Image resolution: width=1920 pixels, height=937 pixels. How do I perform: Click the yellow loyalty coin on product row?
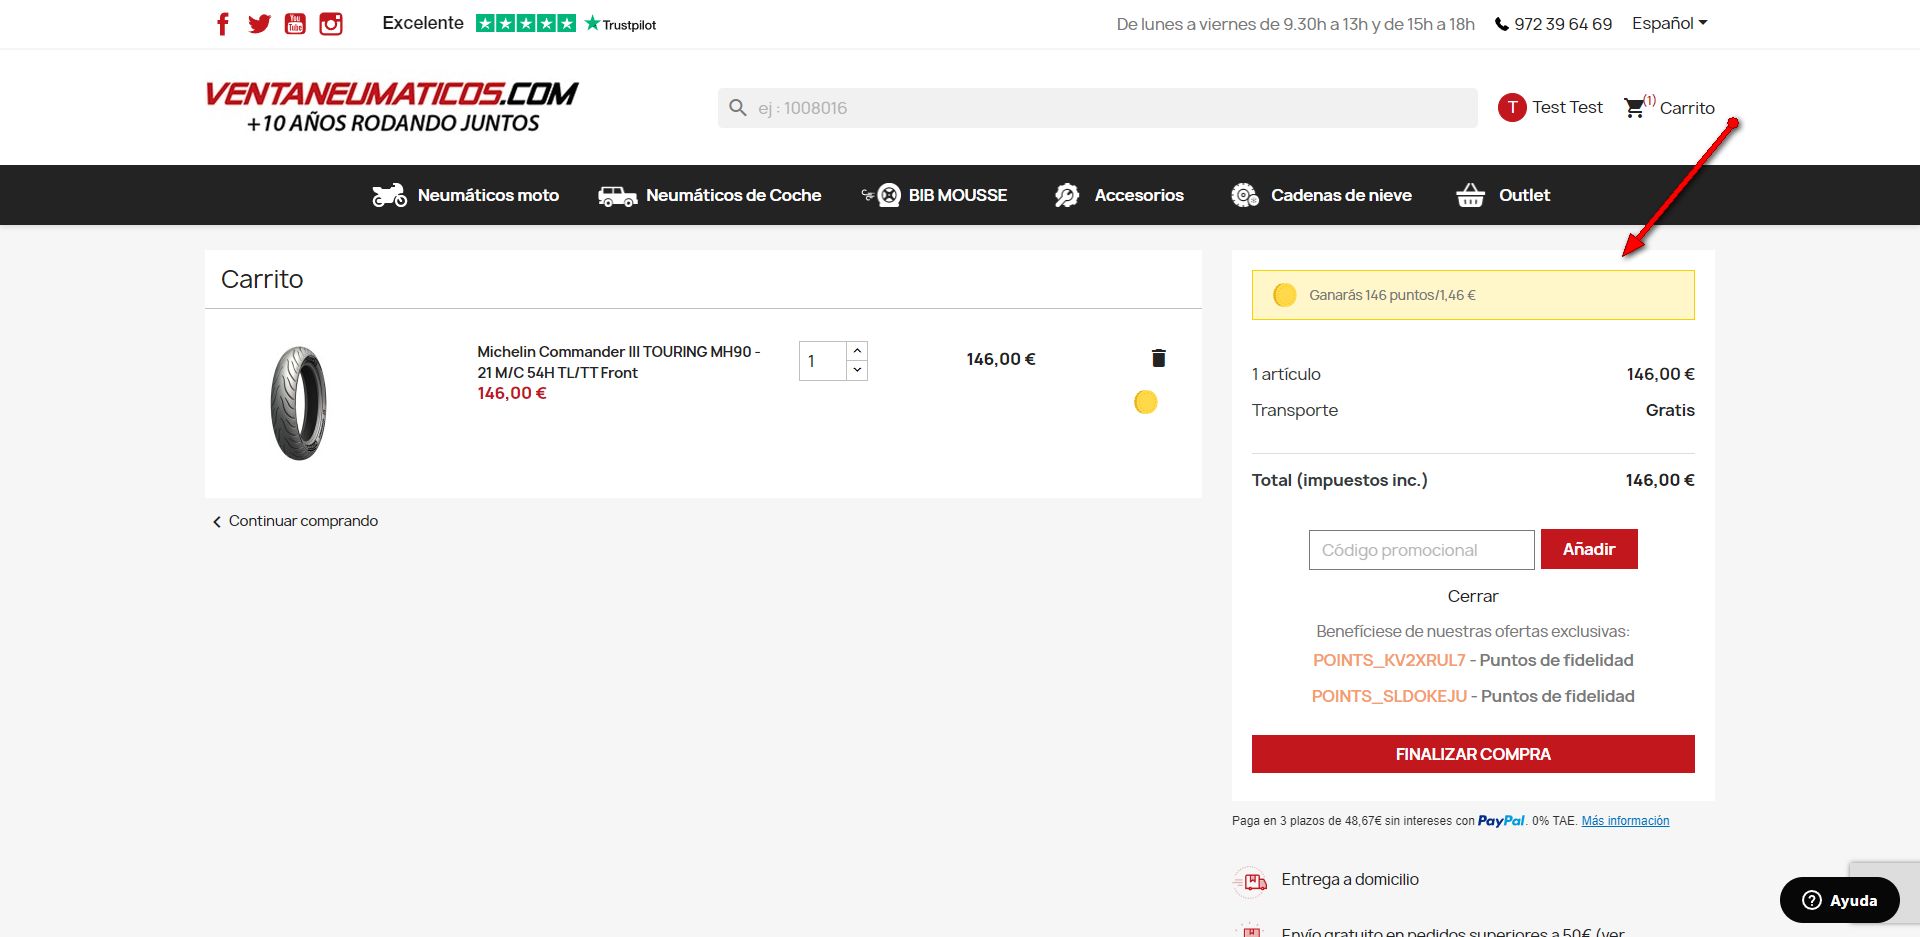(1146, 402)
